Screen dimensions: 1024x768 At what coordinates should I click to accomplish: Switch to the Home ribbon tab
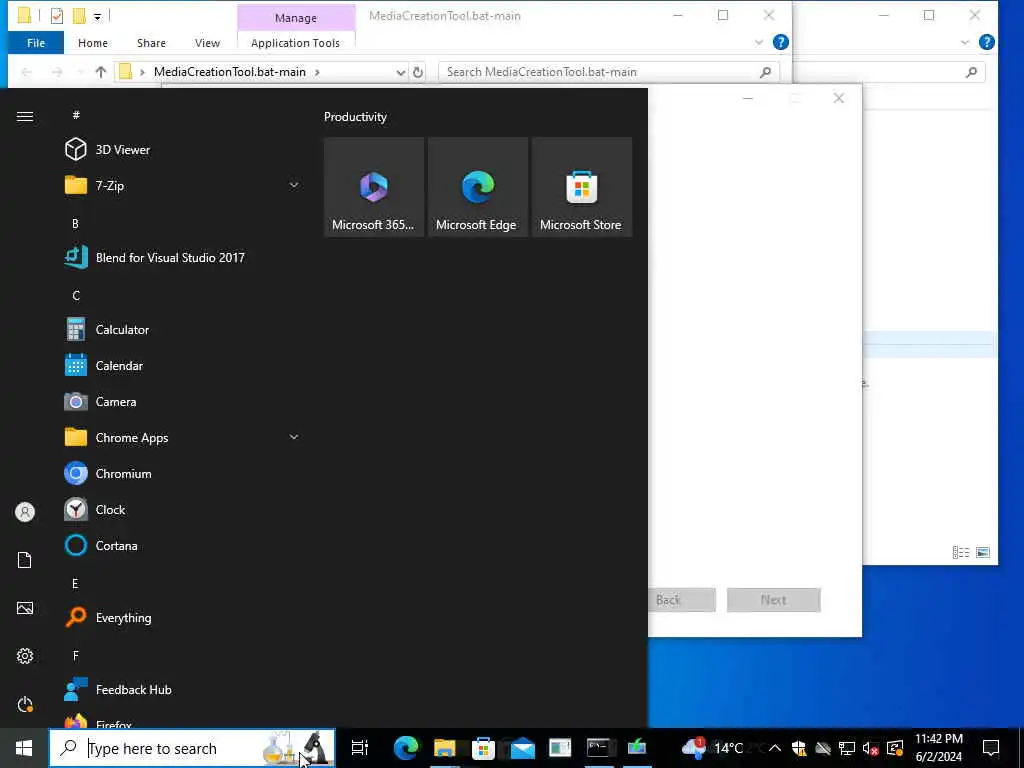(93, 42)
